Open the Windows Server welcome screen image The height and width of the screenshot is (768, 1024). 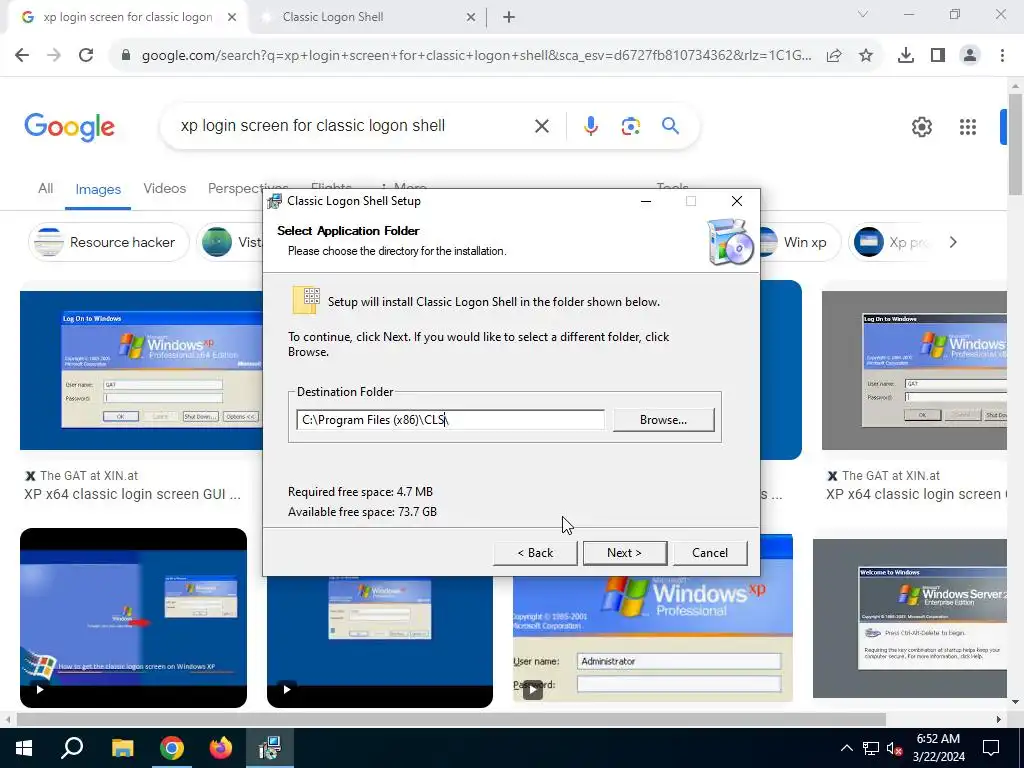[x=910, y=618]
